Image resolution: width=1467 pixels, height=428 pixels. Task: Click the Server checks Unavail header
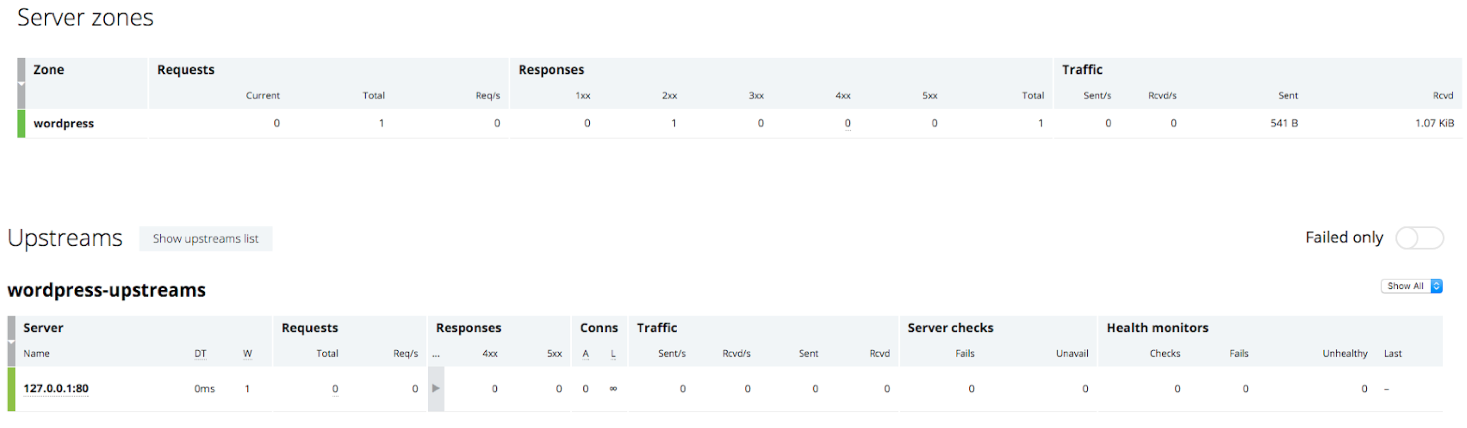(x=1072, y=354)
